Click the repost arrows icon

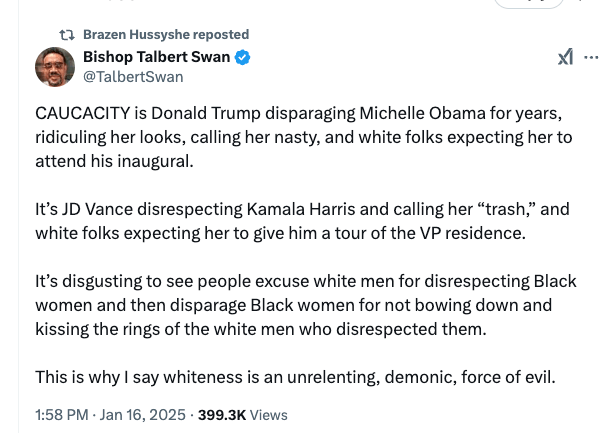click(67, 34)
